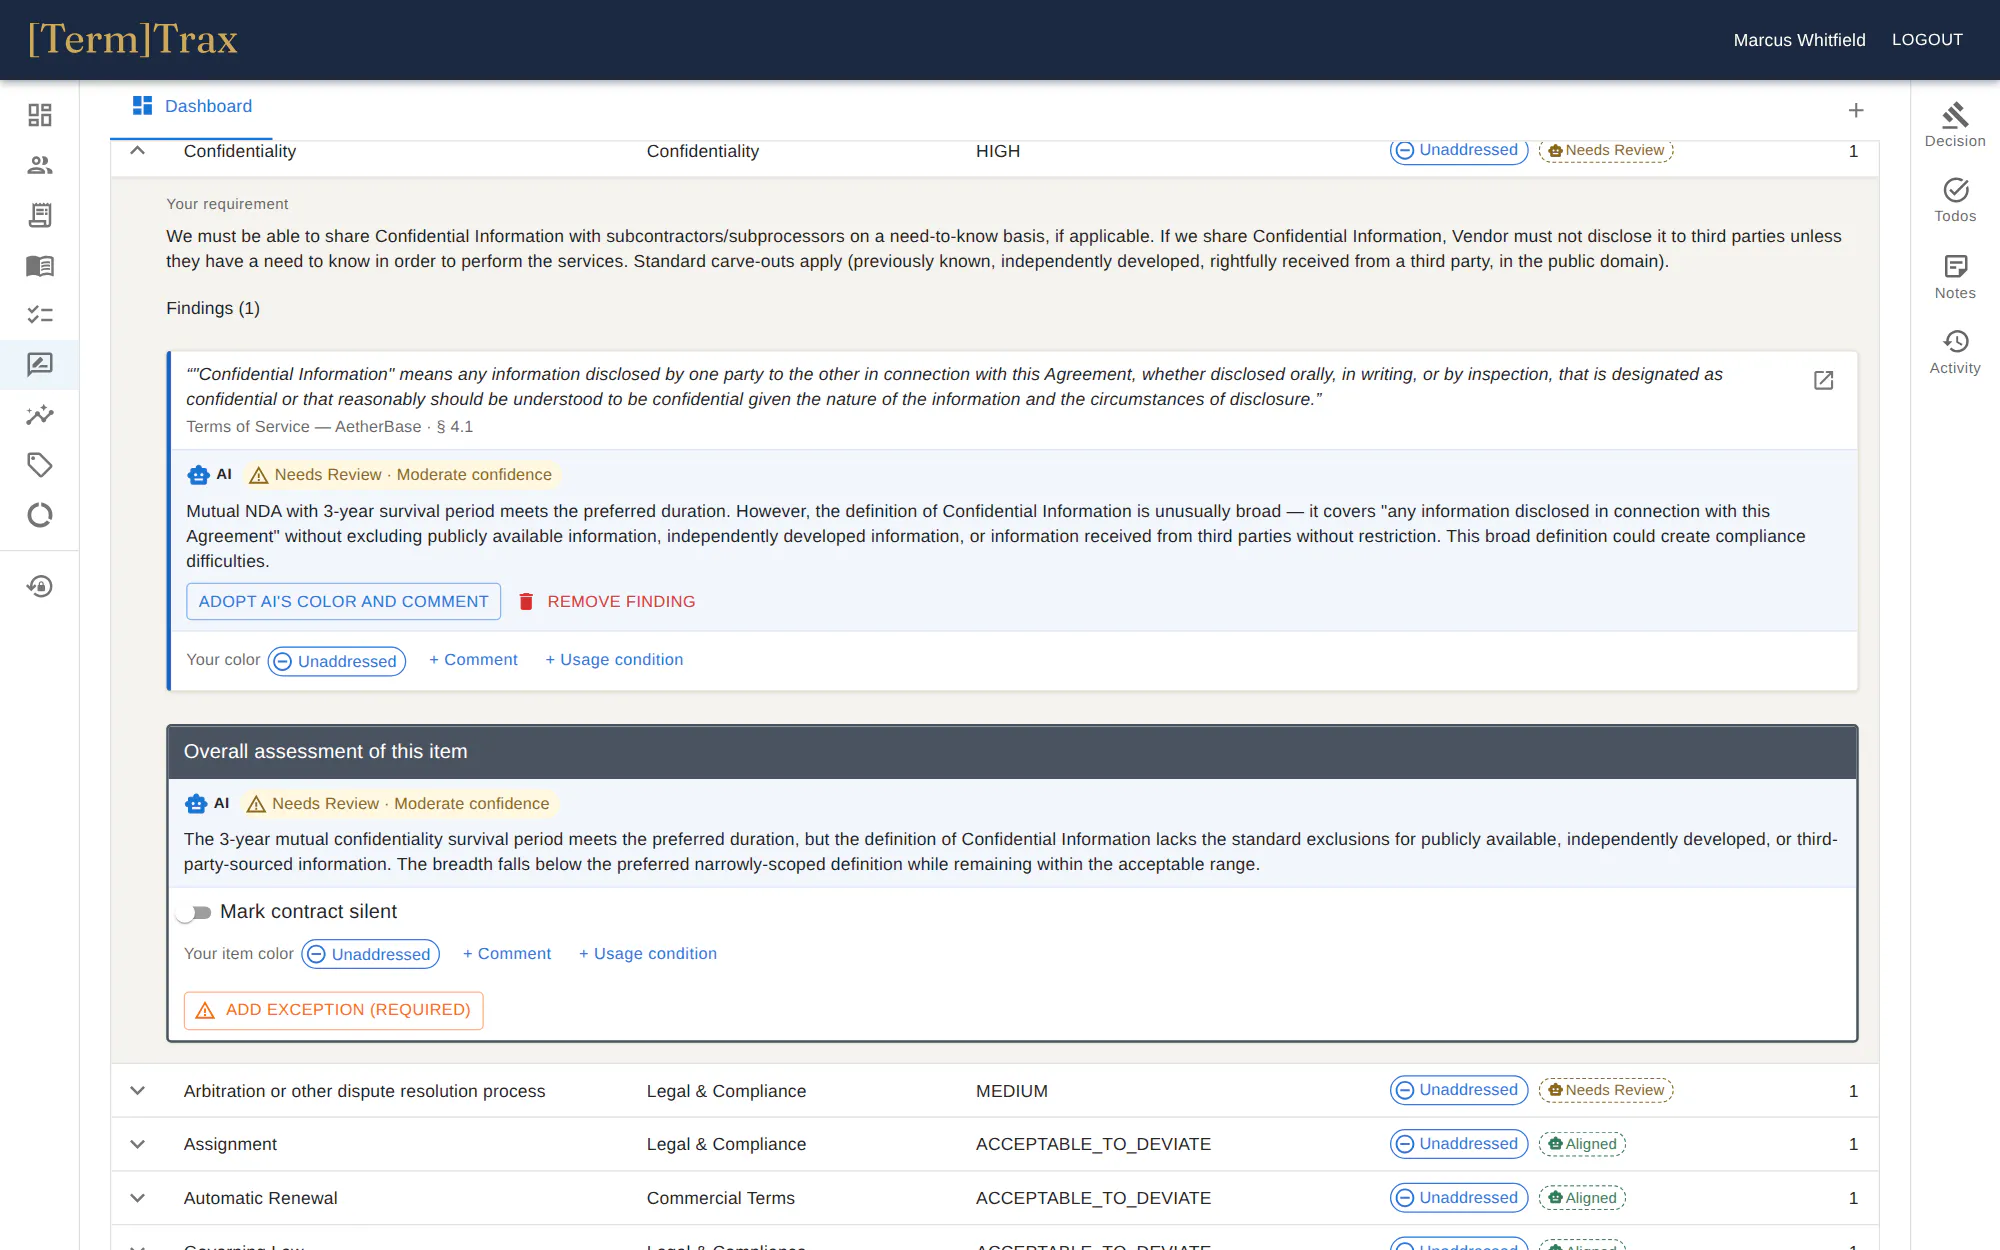Change finding's Your color Unaddressed chip
Image resolution: width=2000 pixels, height=1250 pixels.
pos(337,661)
